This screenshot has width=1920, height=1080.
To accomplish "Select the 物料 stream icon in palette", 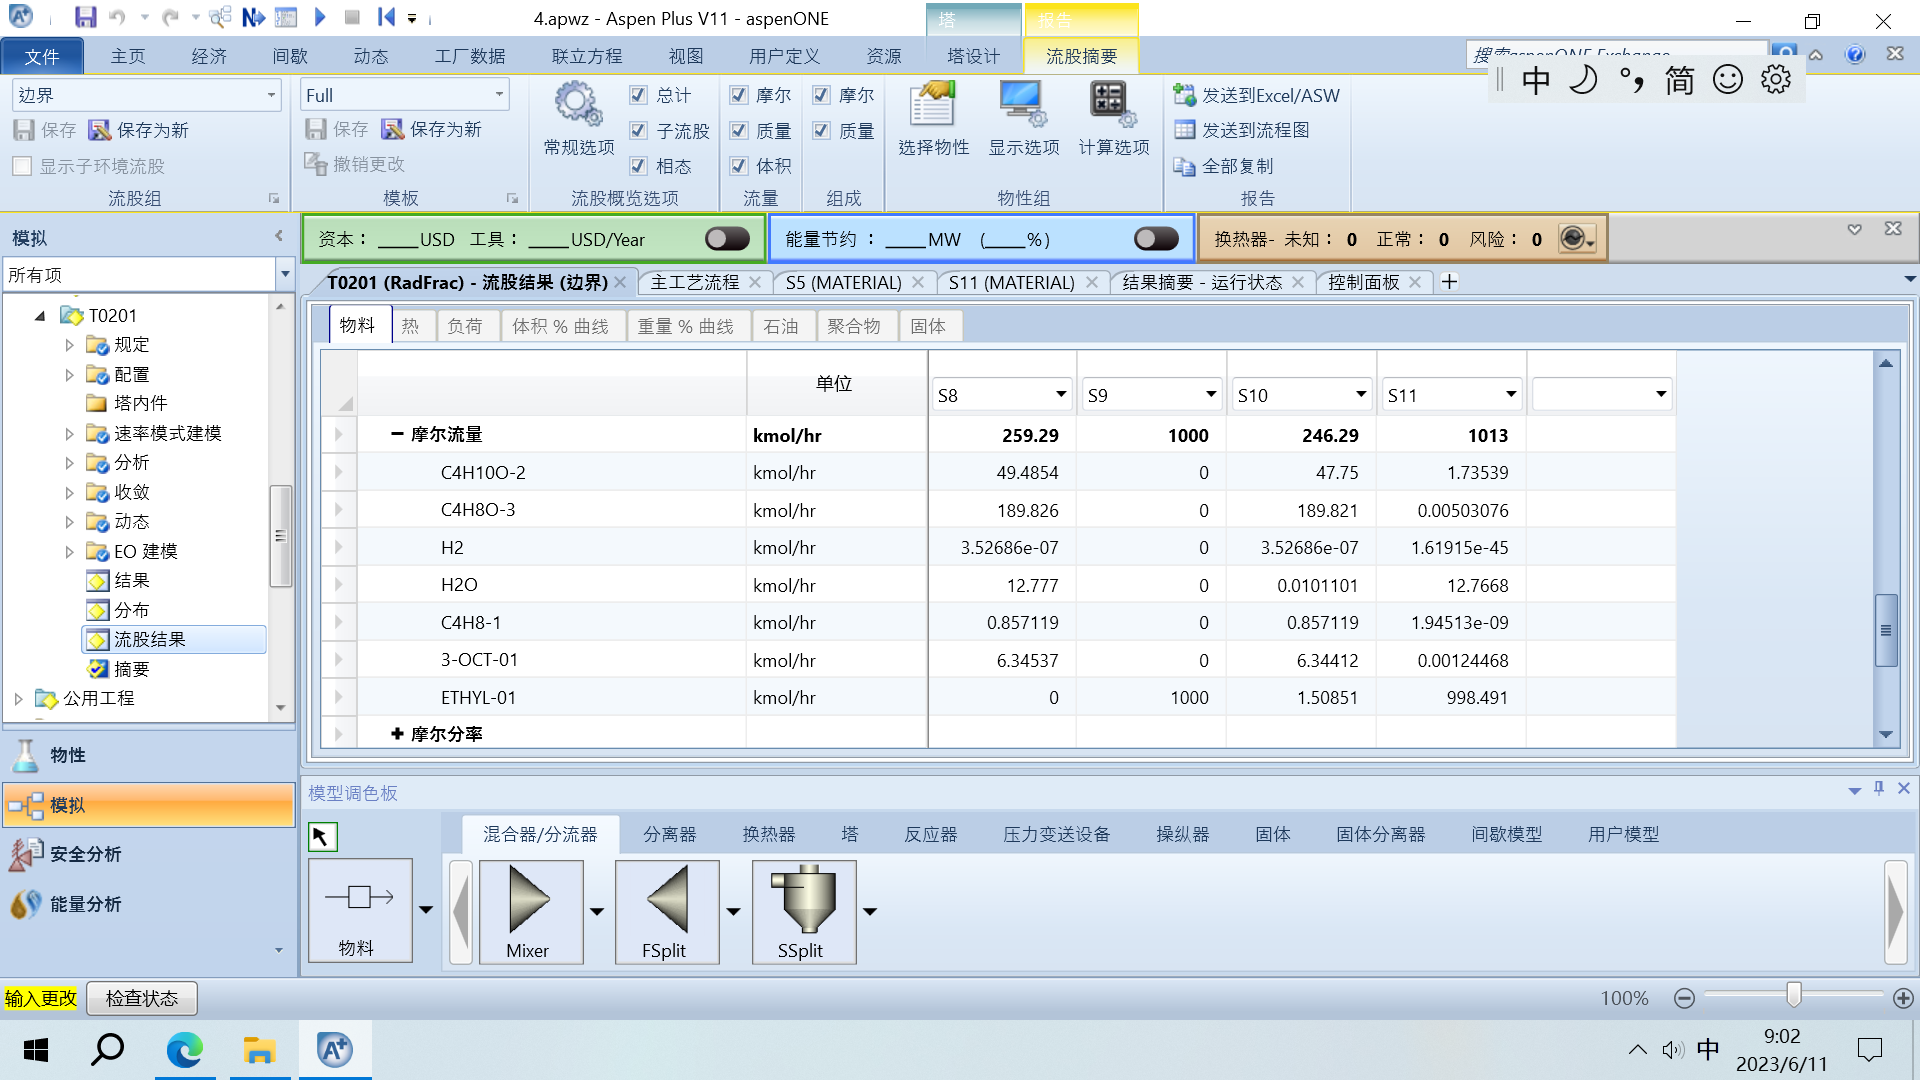I will pos(360,909).
